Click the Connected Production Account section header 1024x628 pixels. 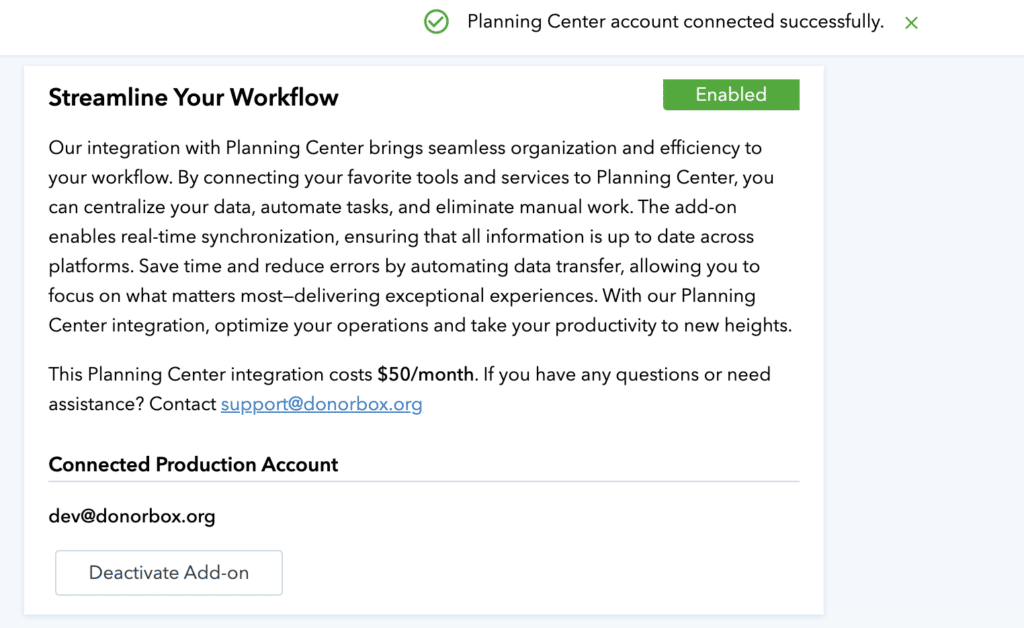(193, 464)
